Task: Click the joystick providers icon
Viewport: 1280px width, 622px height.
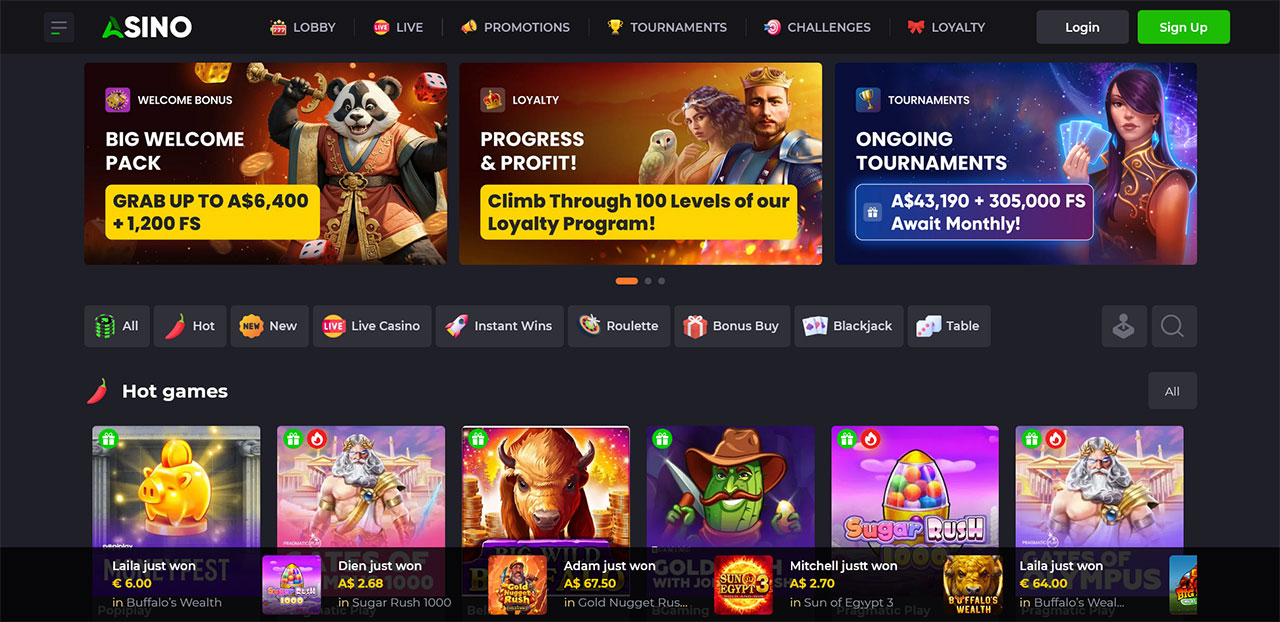Action: coord(1124,326)
